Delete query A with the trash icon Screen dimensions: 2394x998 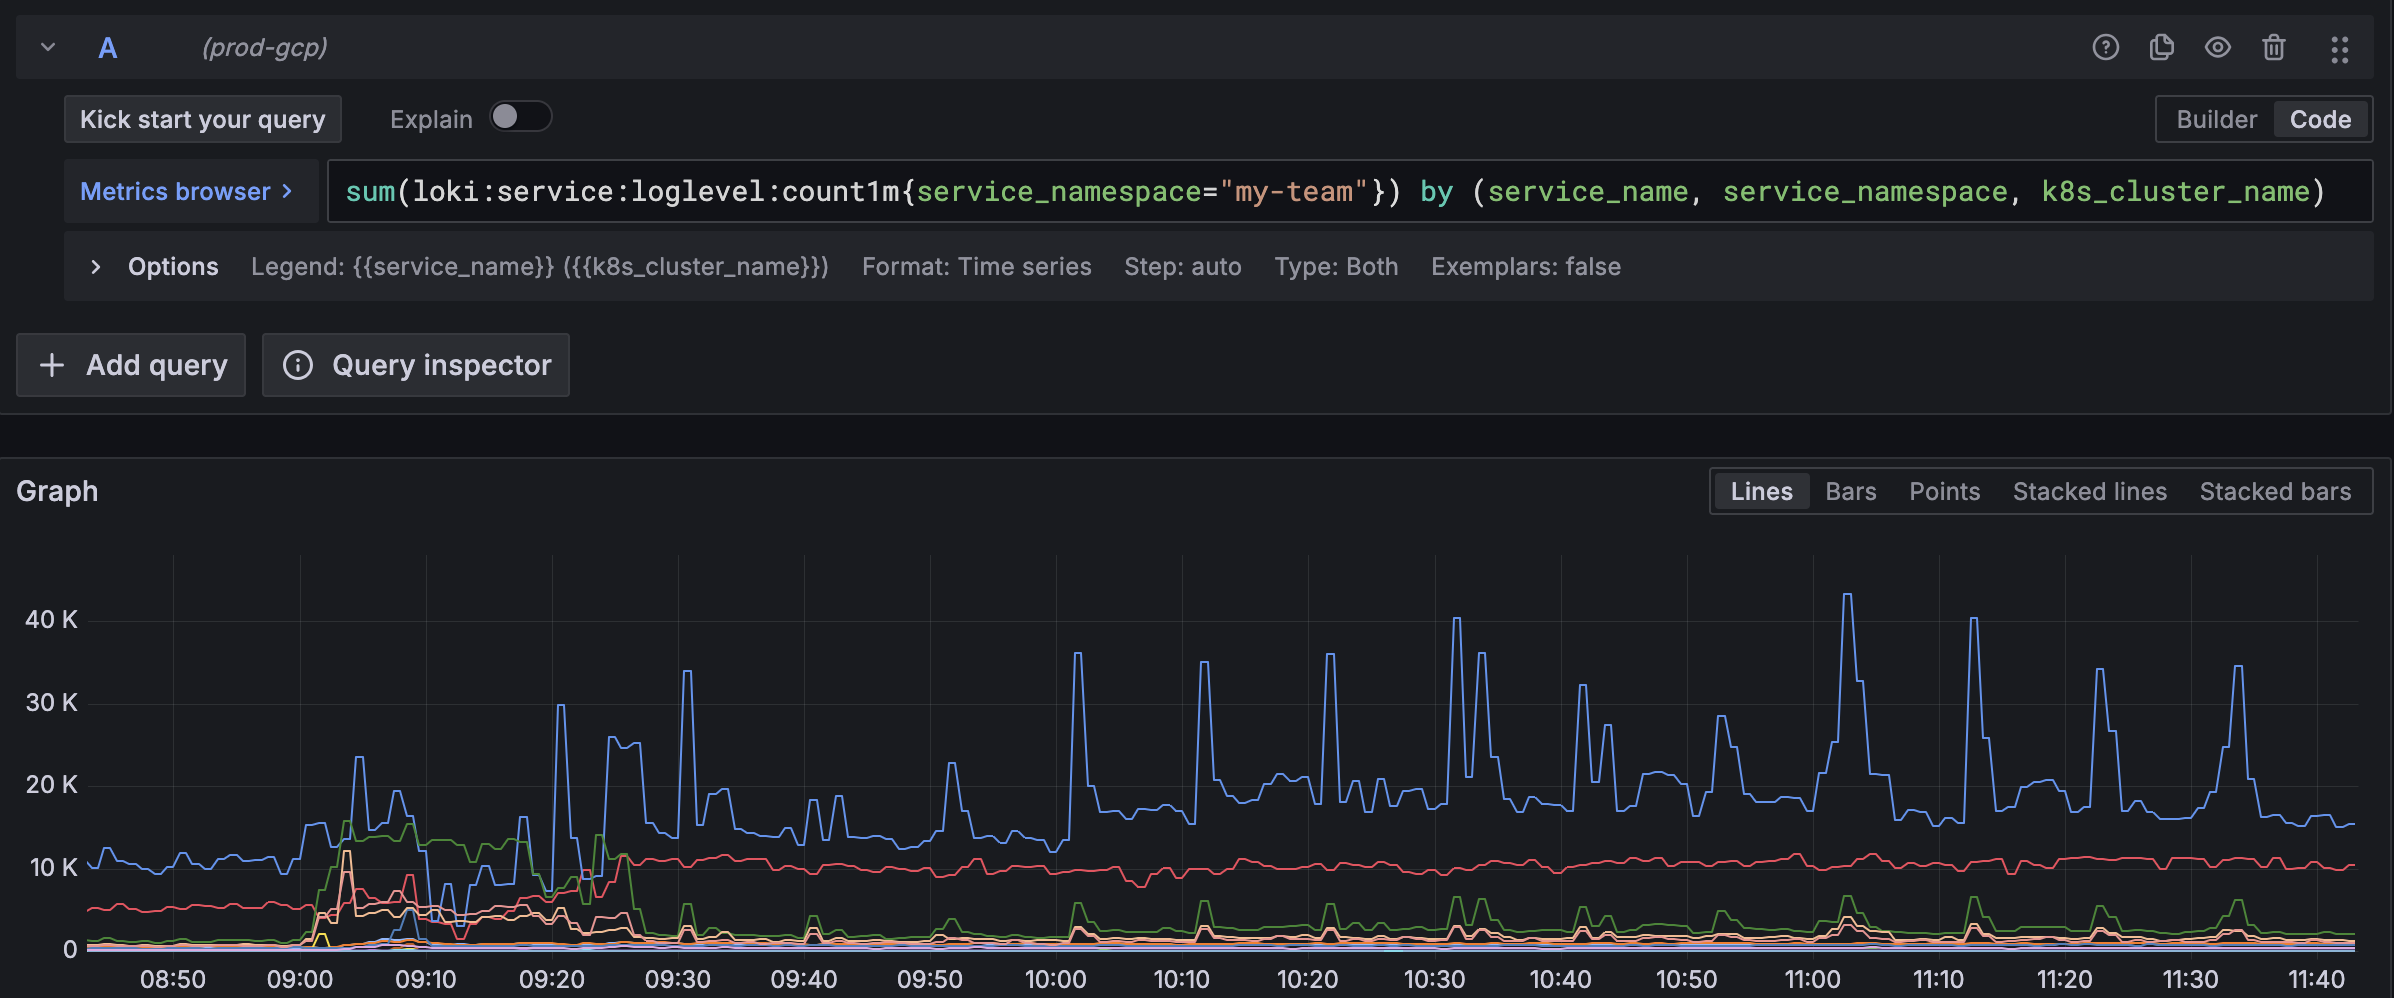pyautogui.click(x=2274, y=47)
